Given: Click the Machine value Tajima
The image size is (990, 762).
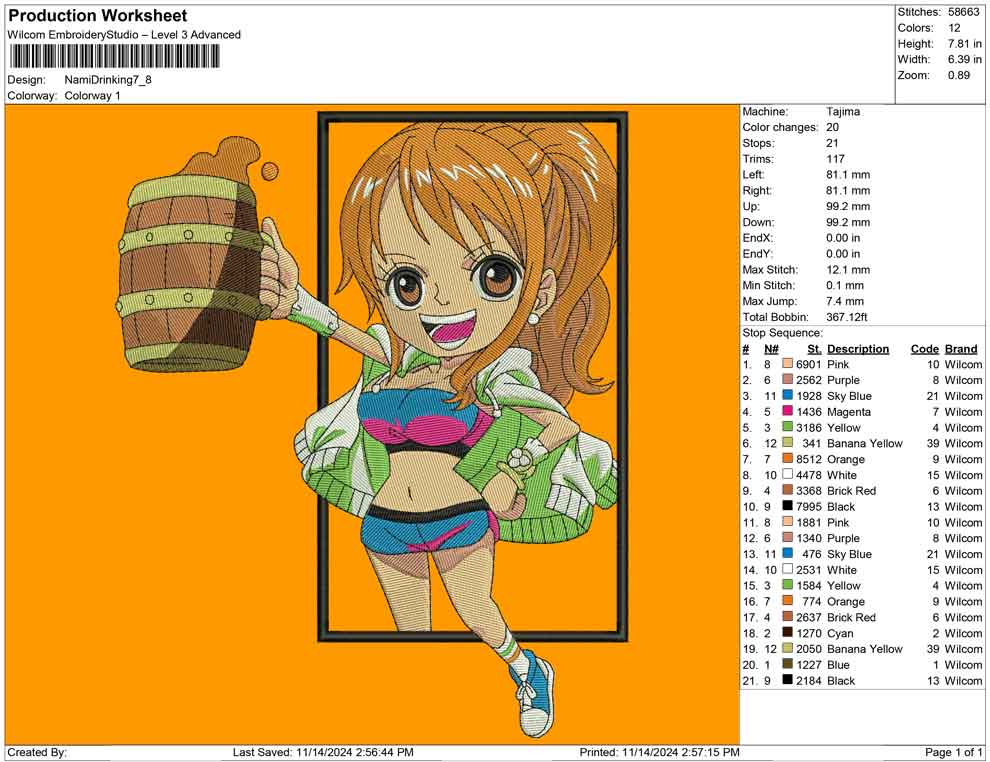Looking at the screenshot, I should [x=843, y=112].
